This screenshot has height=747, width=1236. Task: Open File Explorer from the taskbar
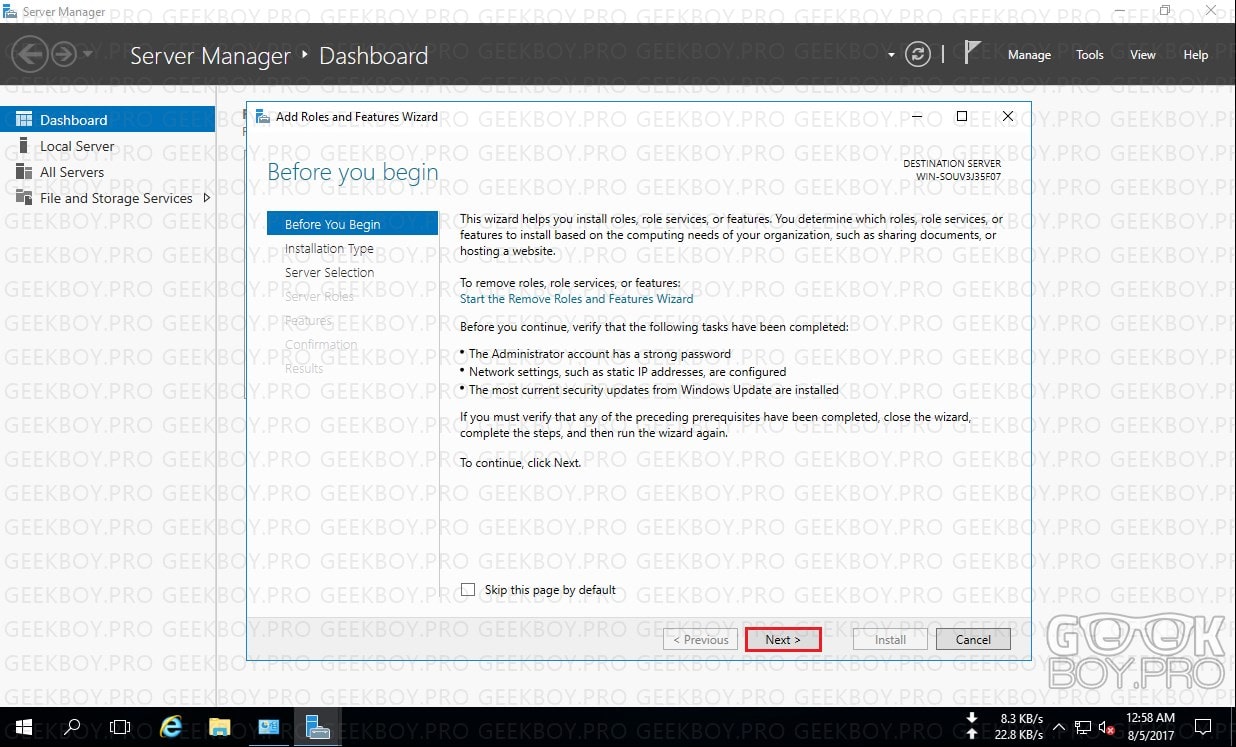220,727
